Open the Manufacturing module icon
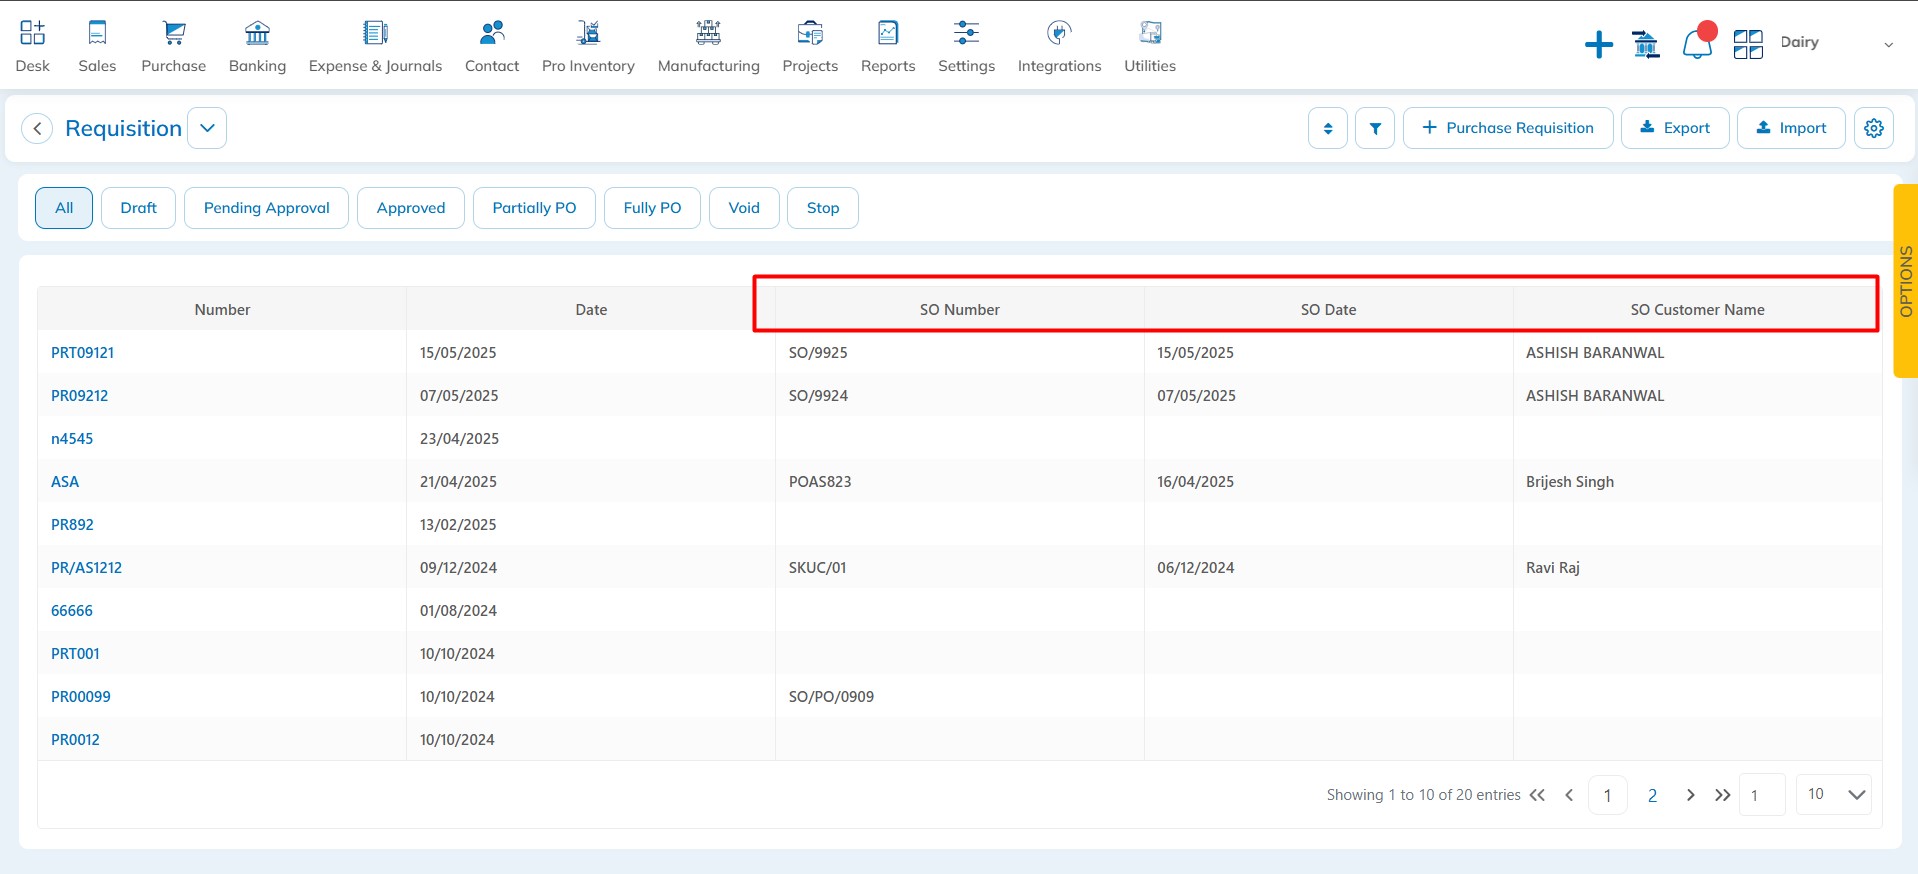 [708, 33]
